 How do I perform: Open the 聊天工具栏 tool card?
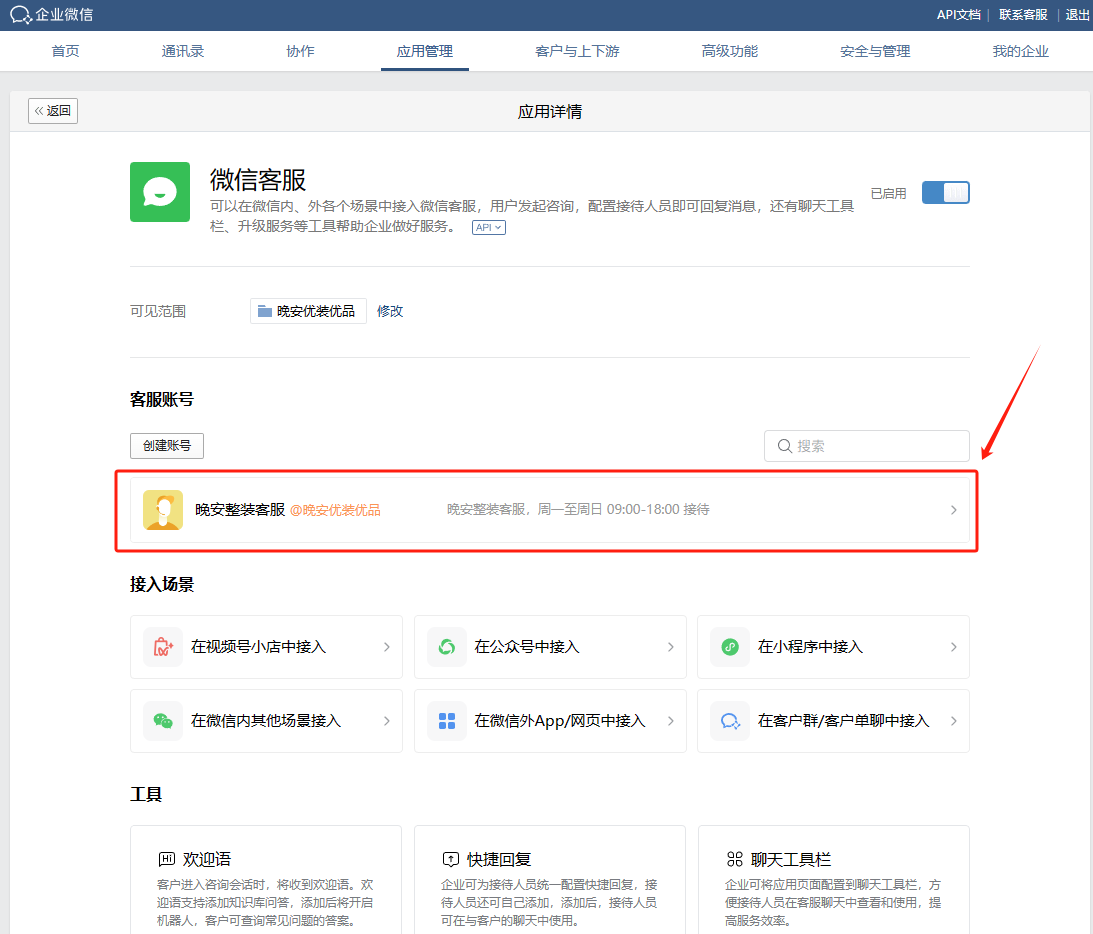click(834, 880)
